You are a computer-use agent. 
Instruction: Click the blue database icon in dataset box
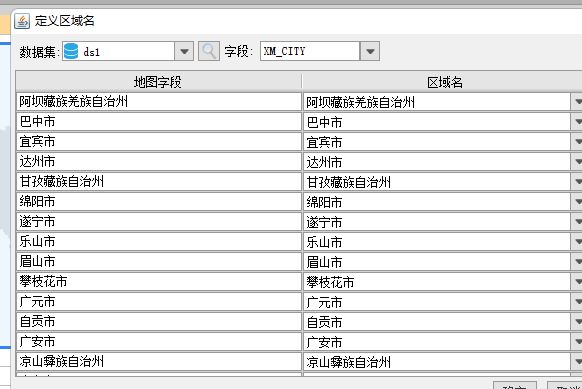click(71, 51)
